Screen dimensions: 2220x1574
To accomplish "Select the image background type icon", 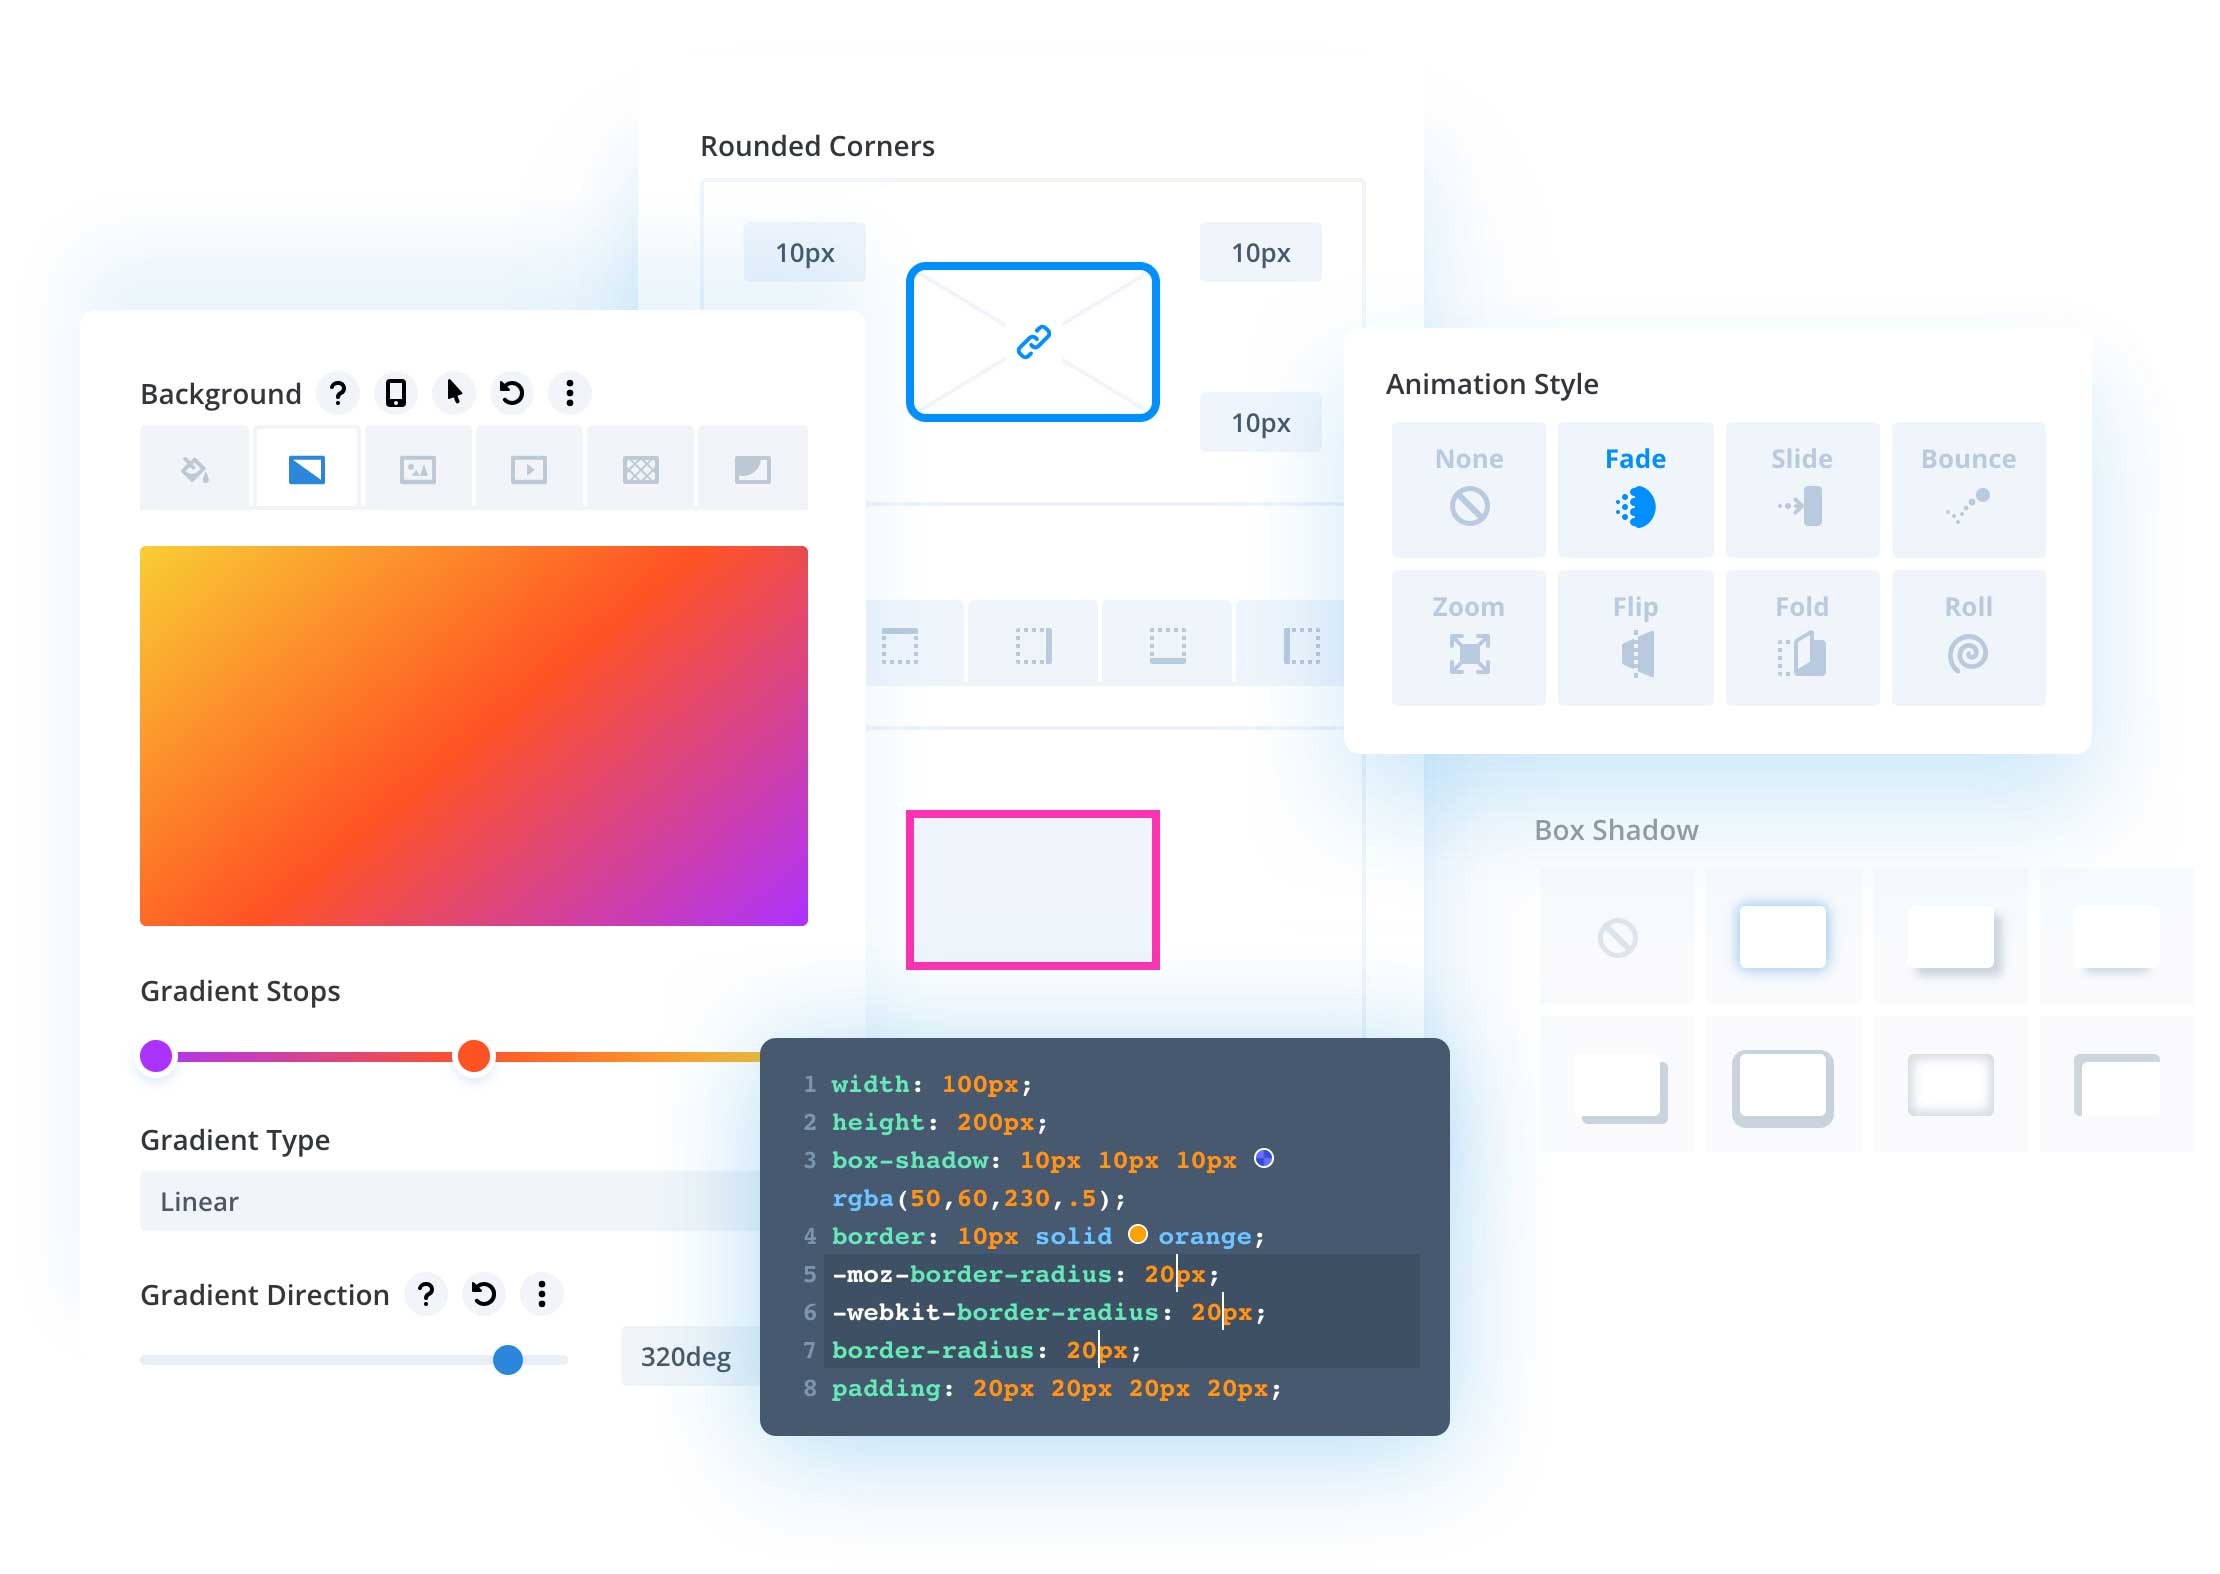I will pyautogui.click(x=419, y=468).
